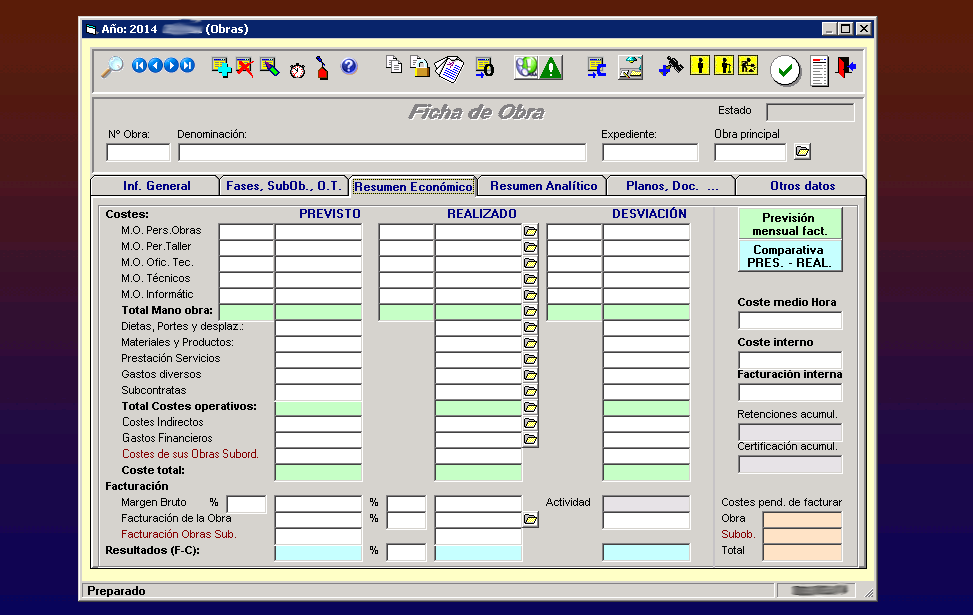Click into the Denominación field
Viewport: 973px width, 615px height.
click(x=382, y=152)
